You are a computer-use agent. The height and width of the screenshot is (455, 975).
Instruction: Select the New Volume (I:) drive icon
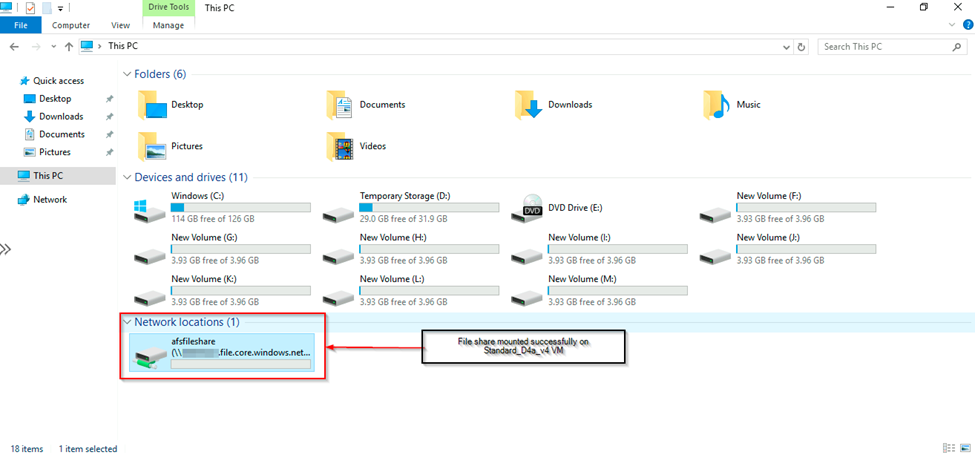click(x=527, y=256)
